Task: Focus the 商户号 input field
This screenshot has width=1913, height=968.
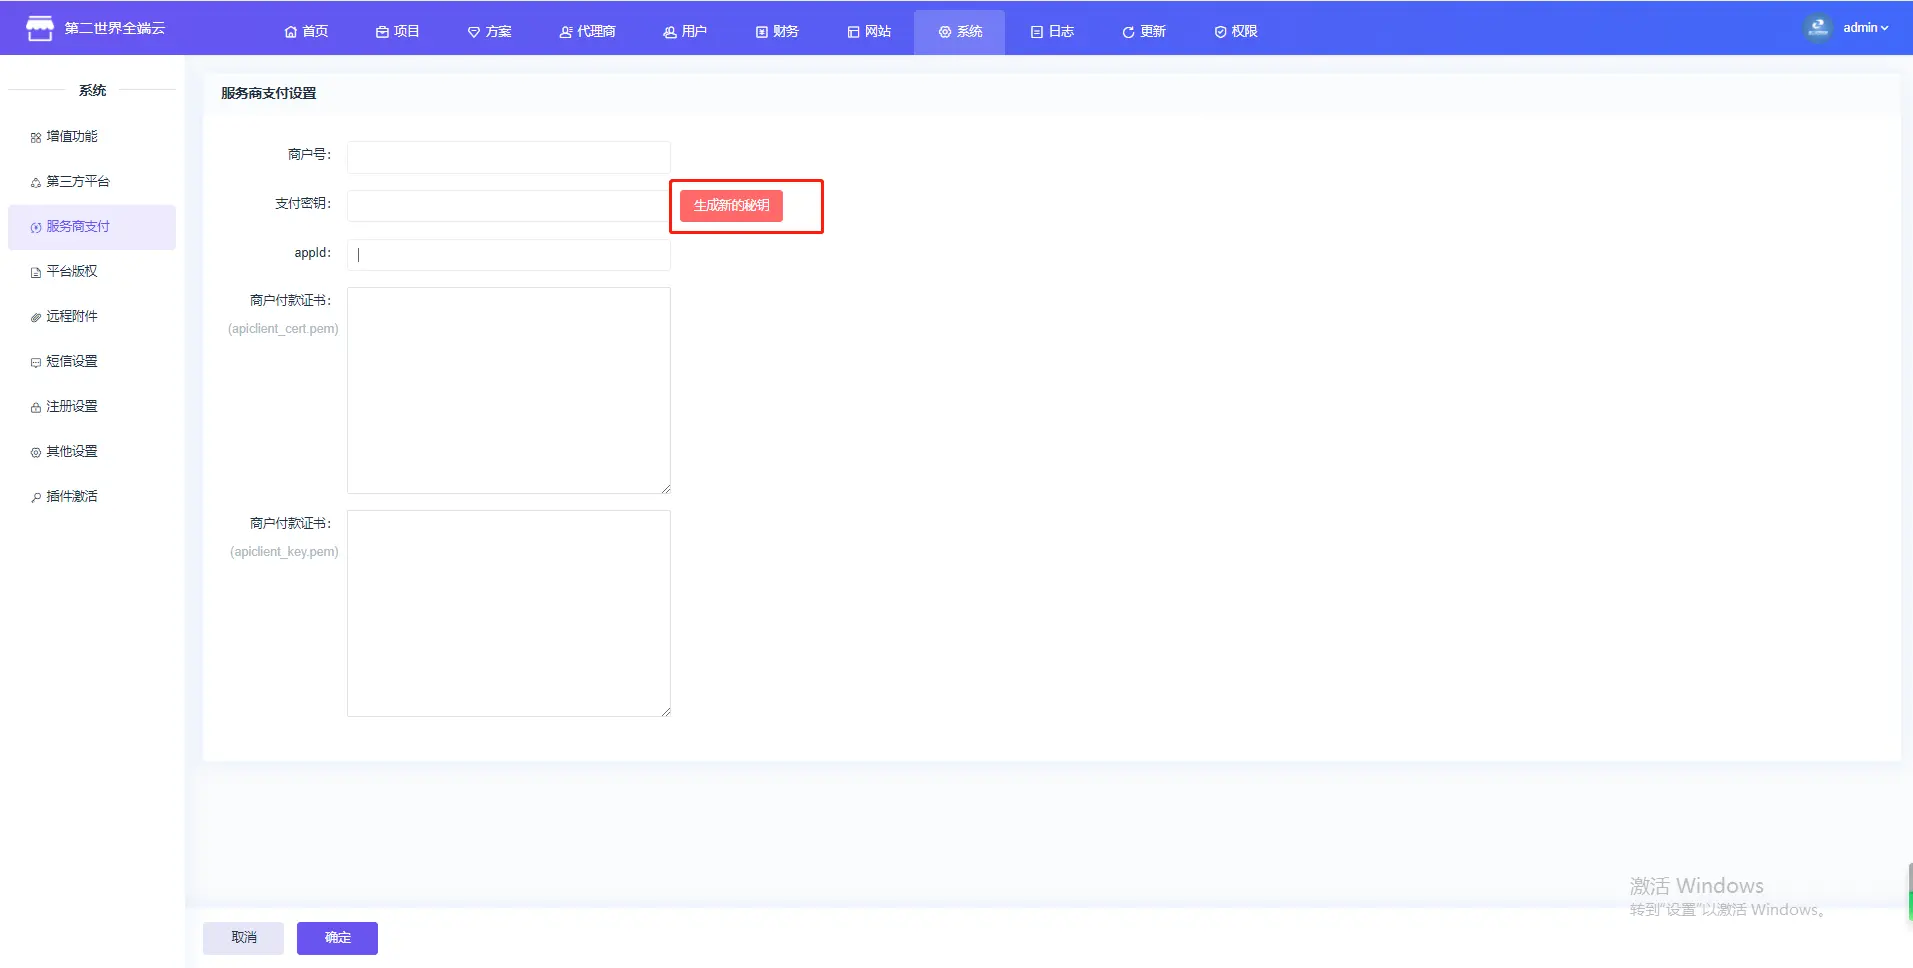Action: pyautogui.click(x=508, y=157)
